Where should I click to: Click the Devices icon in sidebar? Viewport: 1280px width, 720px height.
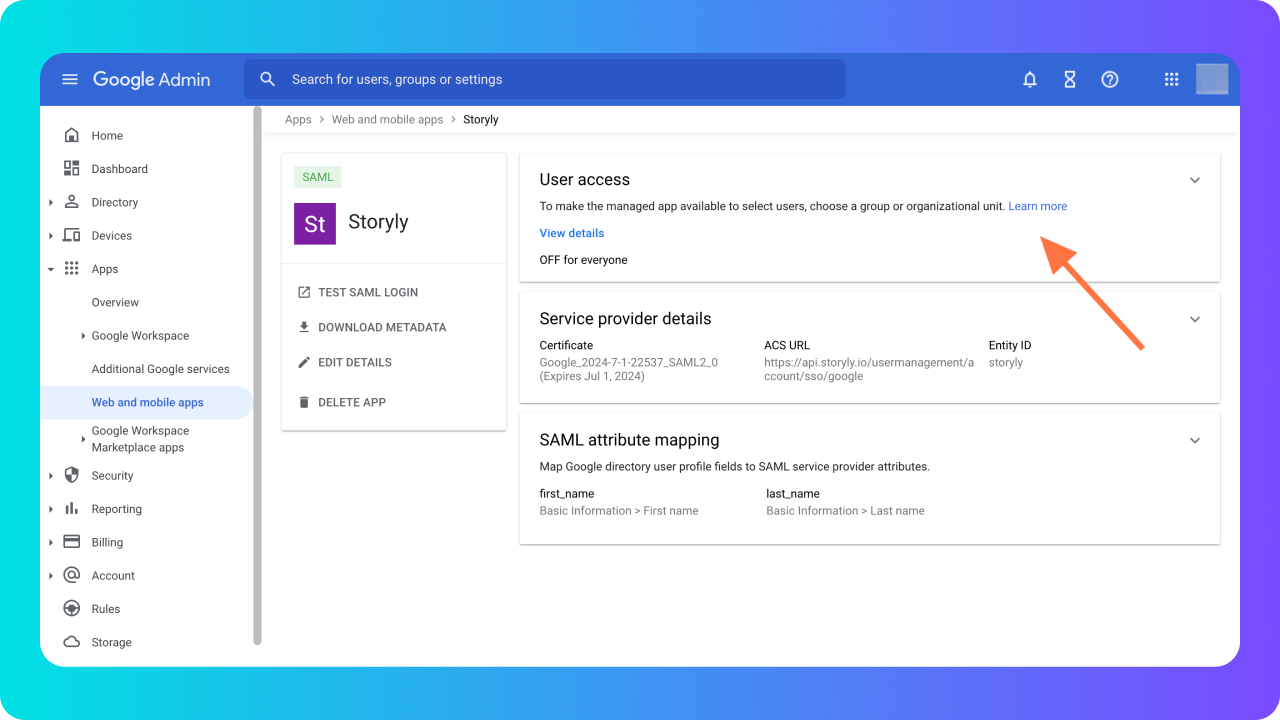71,235
